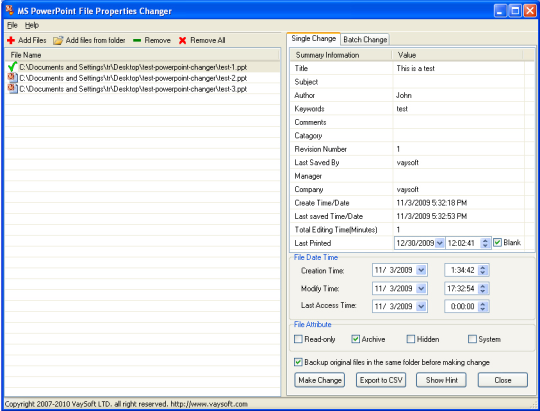This screenshot has width=540, height=411.
Task: Click the application icon in title bar
Action: (9, 10)
